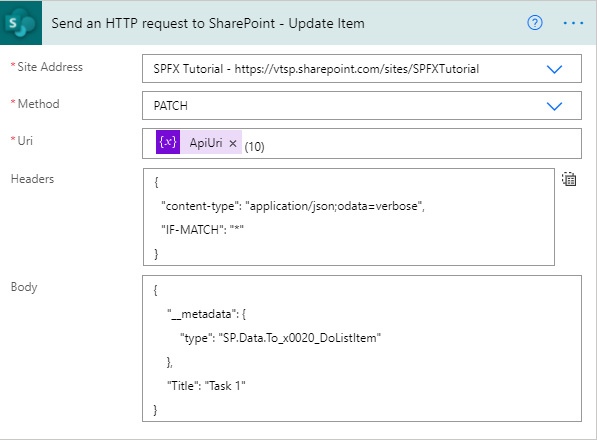Viewport: 597px width, 440px height.
Task: Click the SP.Data.To_x0020_DoListItem type line
Action: click(280, 338)
